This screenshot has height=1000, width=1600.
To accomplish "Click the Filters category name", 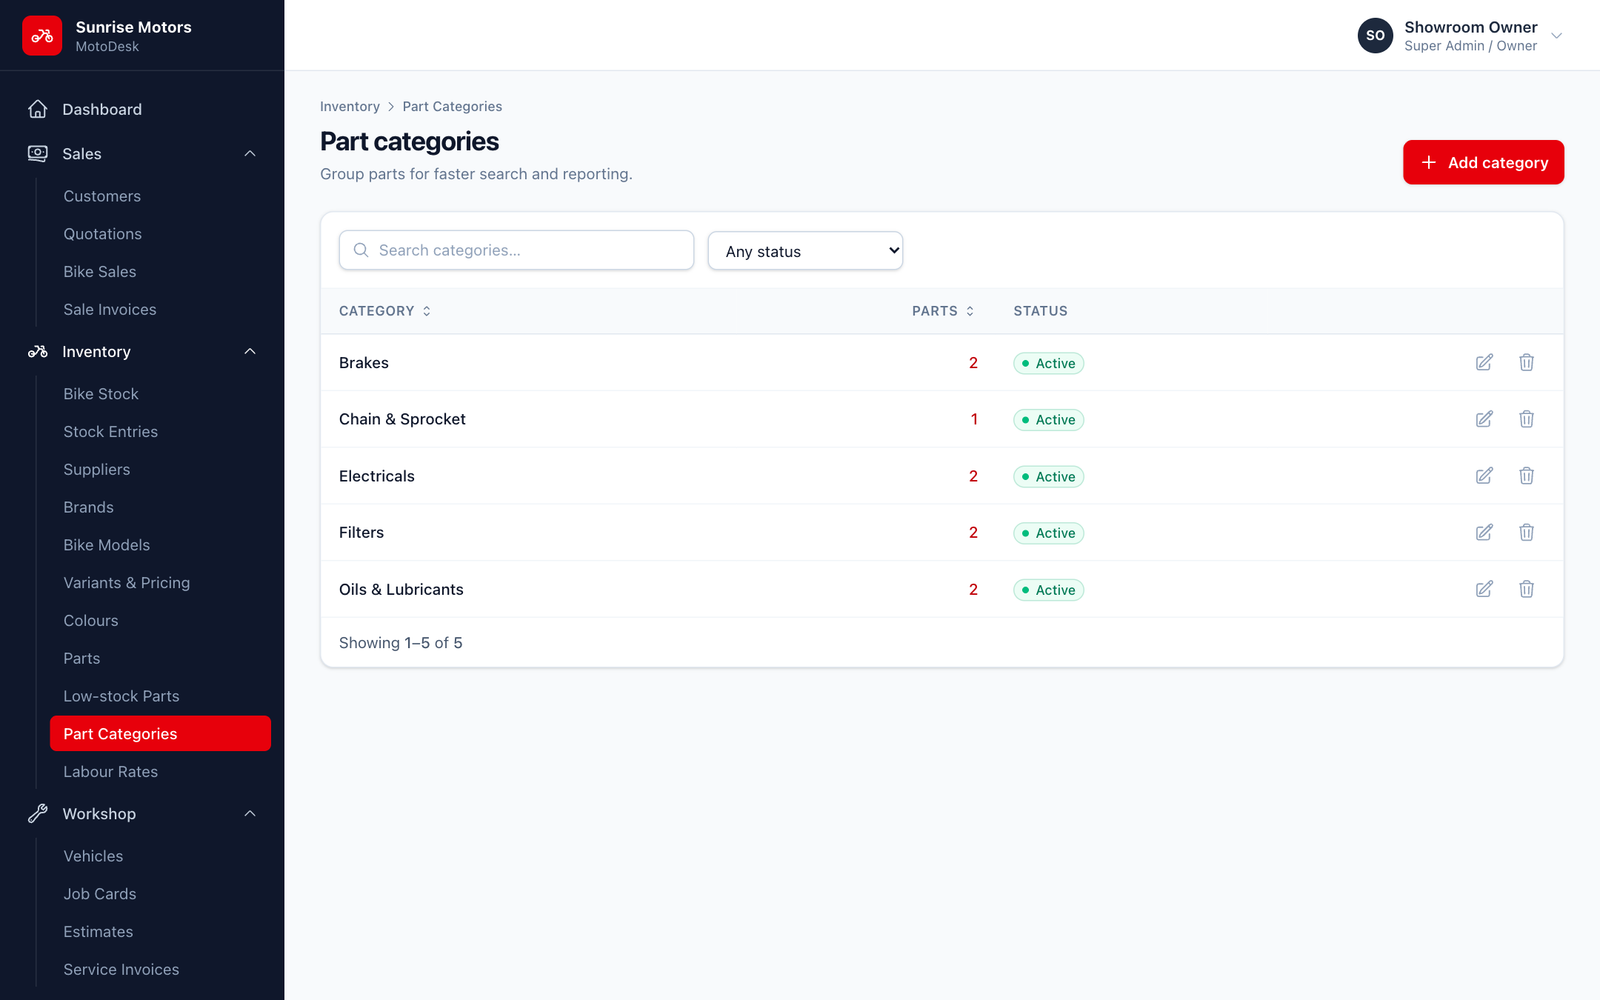I will (361, 532).
